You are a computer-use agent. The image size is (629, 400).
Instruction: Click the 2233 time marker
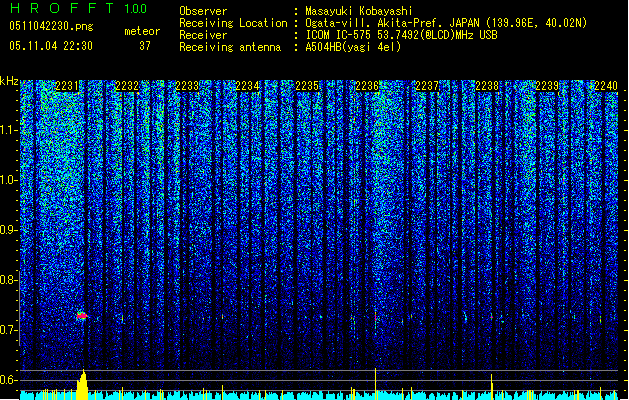pyautogui.click(x=187, y=86)
